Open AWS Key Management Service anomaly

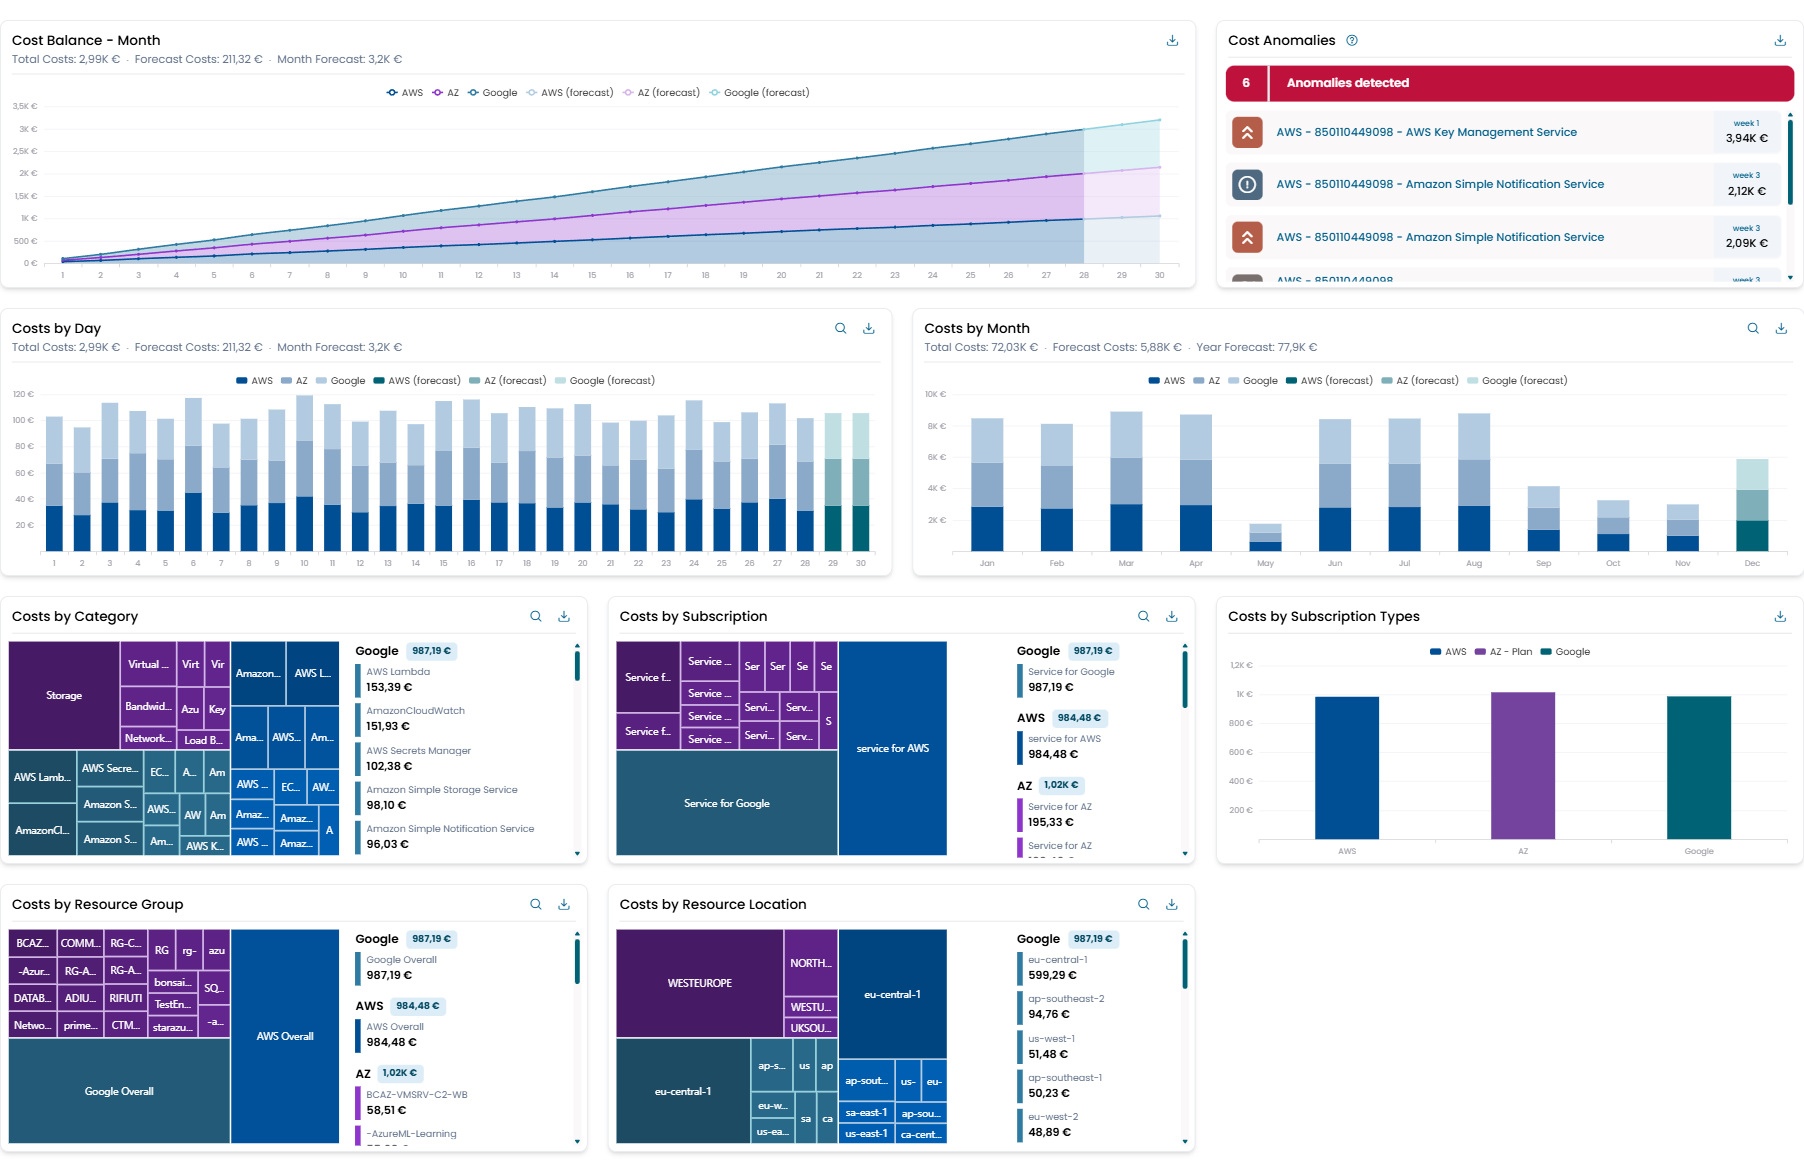tap(1426, 133)
